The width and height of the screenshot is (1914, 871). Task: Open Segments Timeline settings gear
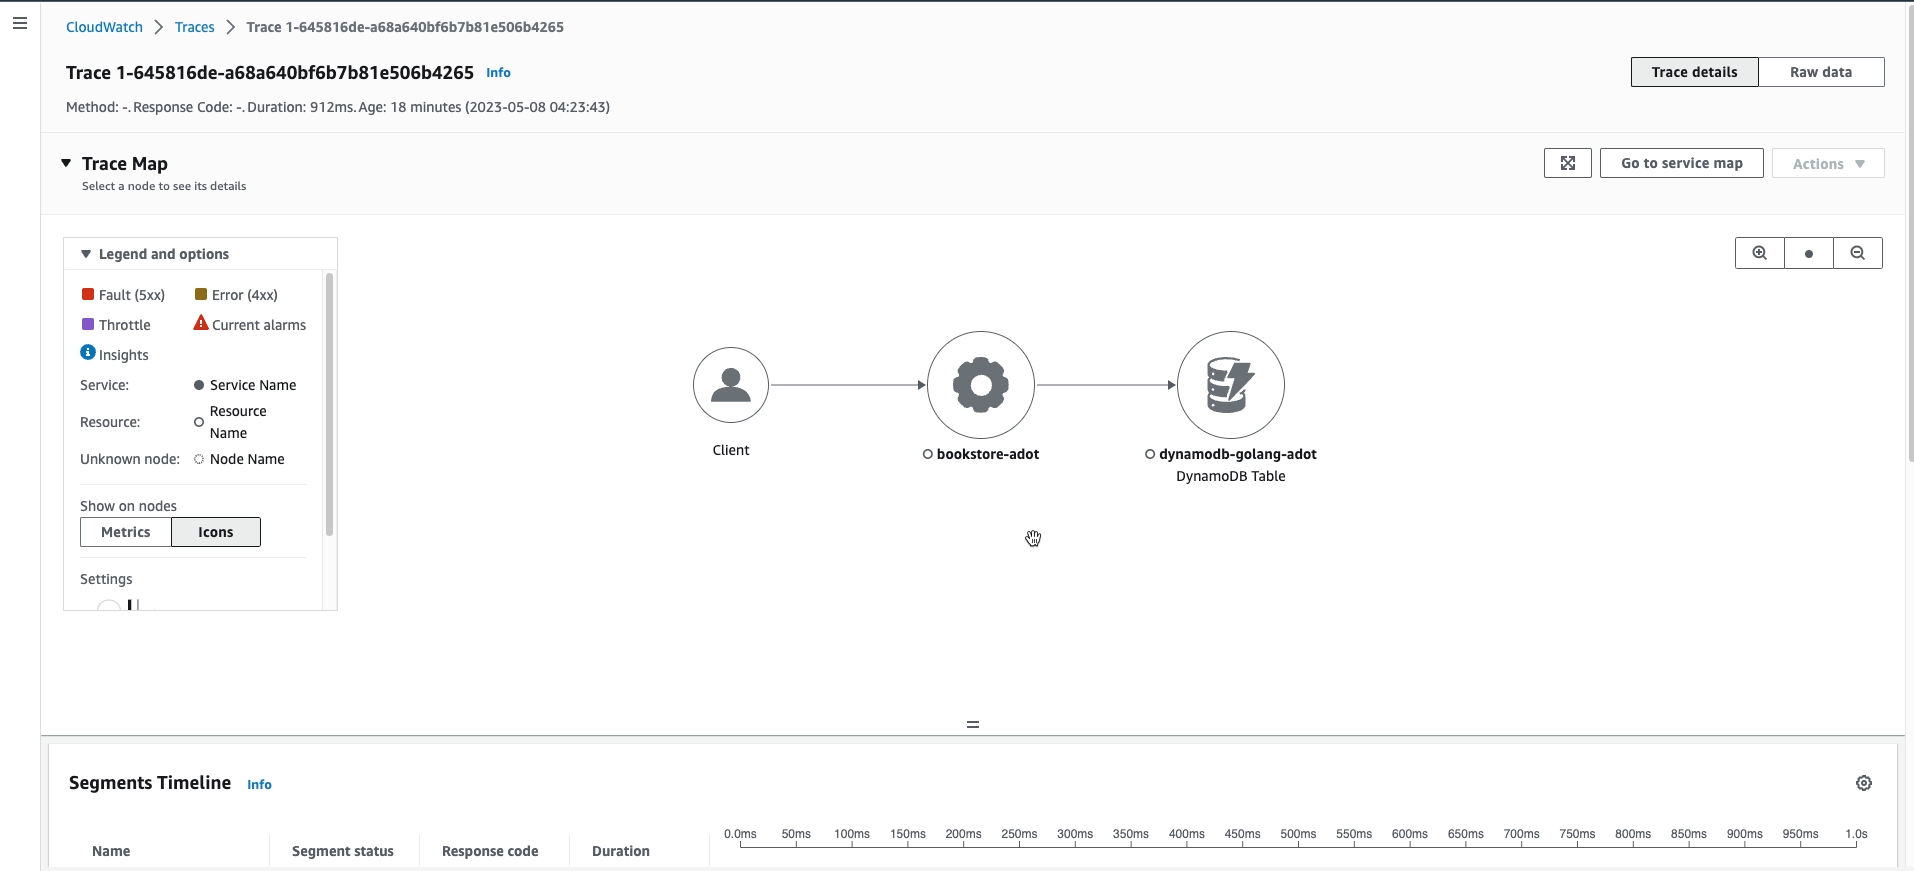(1864, 783)
